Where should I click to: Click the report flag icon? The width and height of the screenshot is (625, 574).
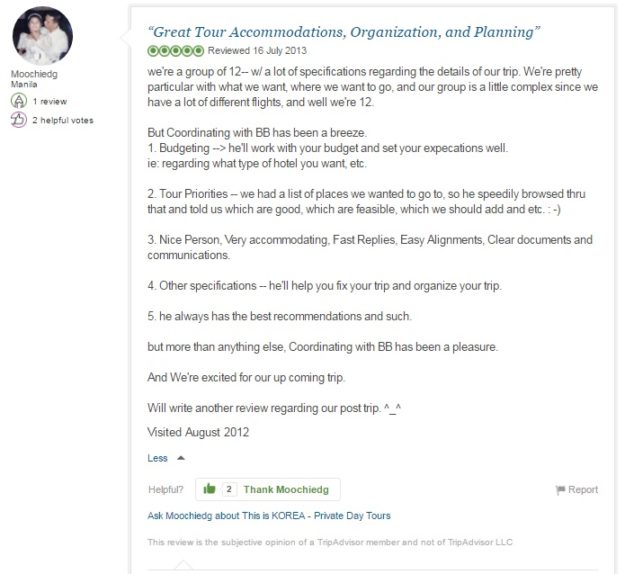[560, 489]
